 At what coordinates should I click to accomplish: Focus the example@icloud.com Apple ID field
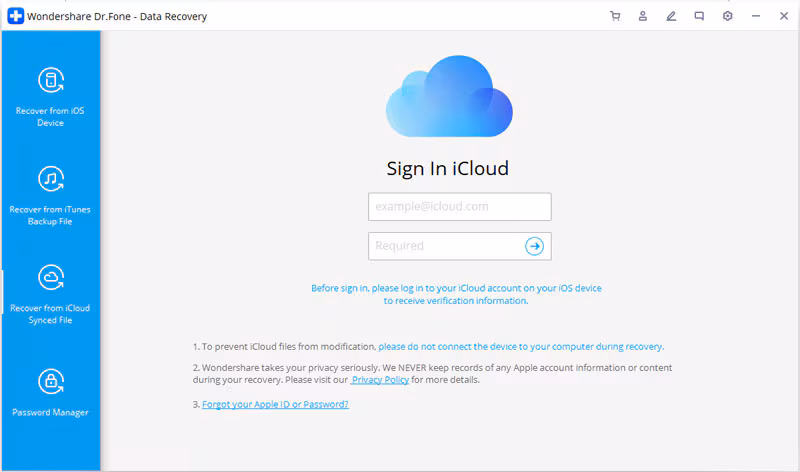pyautogui.click(x=460, y=207)
